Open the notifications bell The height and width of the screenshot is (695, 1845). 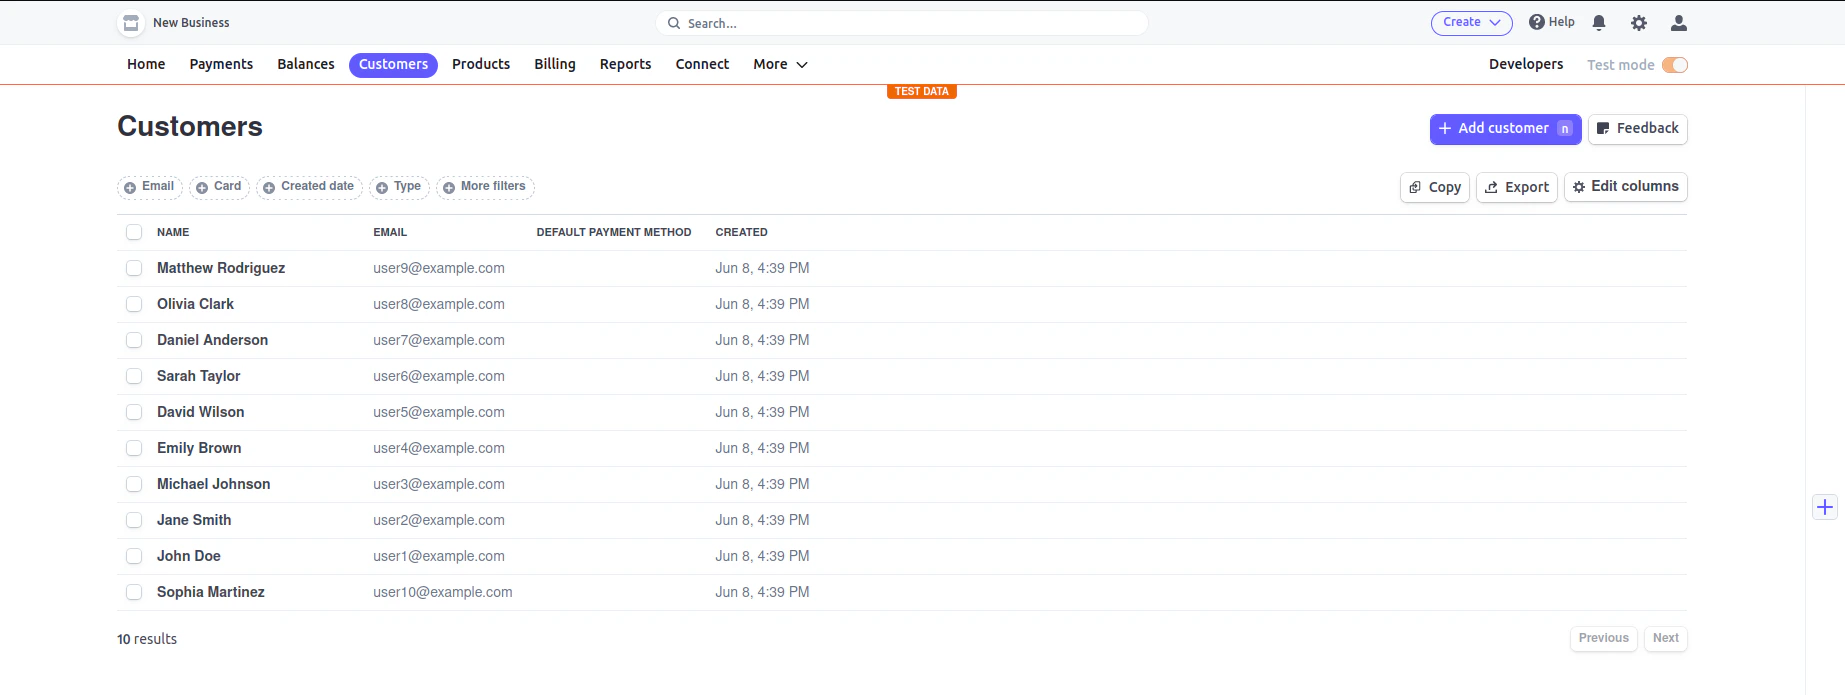1599,23
